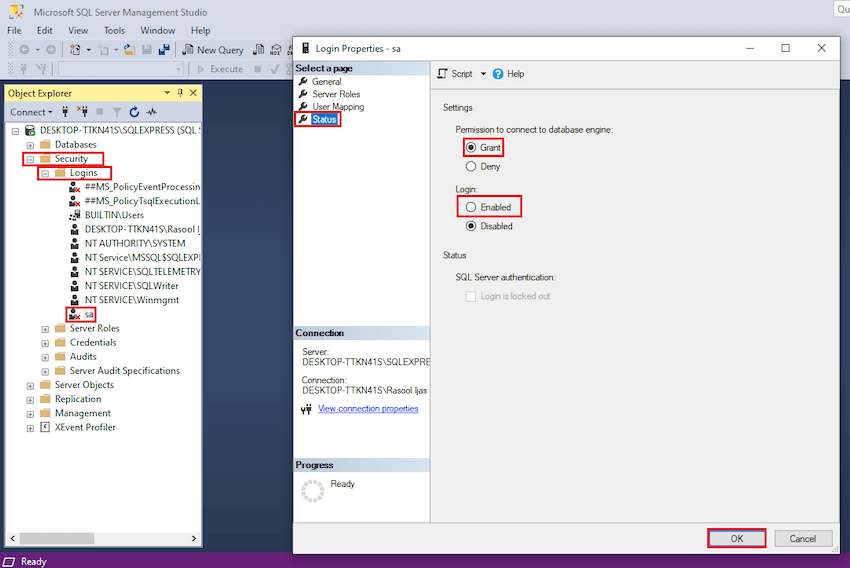
Task: Expand the Replication folder
Action: pyautogui.click(x=30, y=399)
